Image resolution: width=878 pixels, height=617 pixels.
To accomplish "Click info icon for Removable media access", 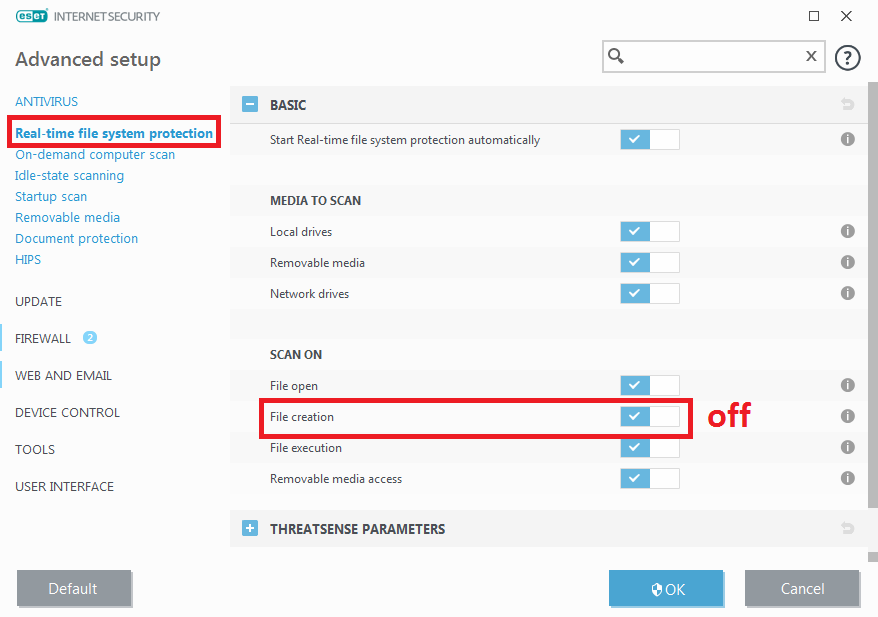I will point(847,478).
